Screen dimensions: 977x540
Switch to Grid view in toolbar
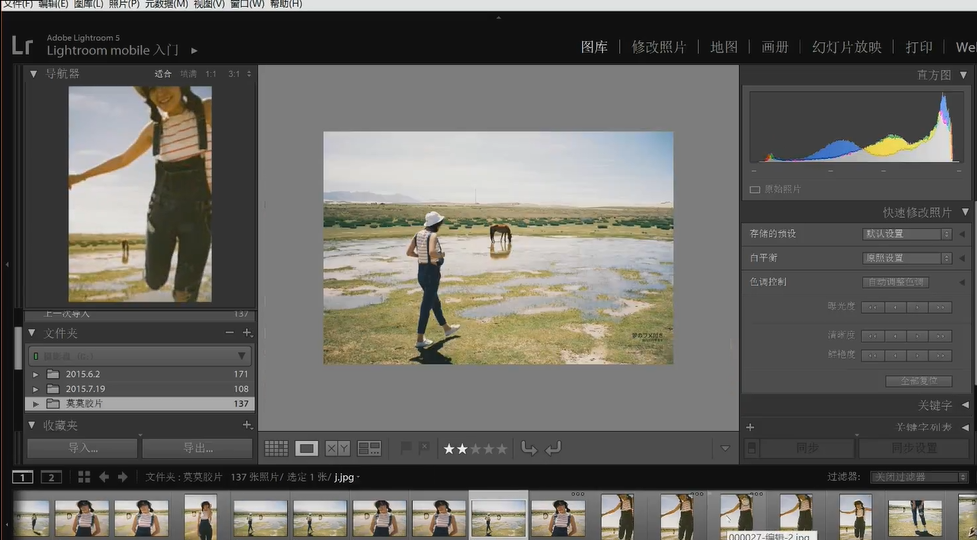point(276,448)
